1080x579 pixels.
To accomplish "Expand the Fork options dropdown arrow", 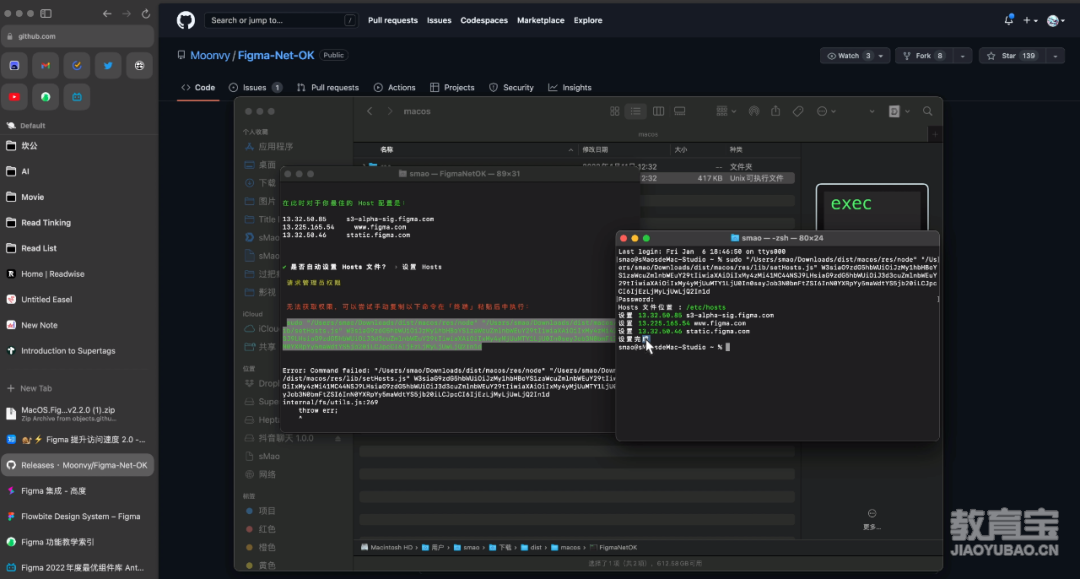I will 962,56.
